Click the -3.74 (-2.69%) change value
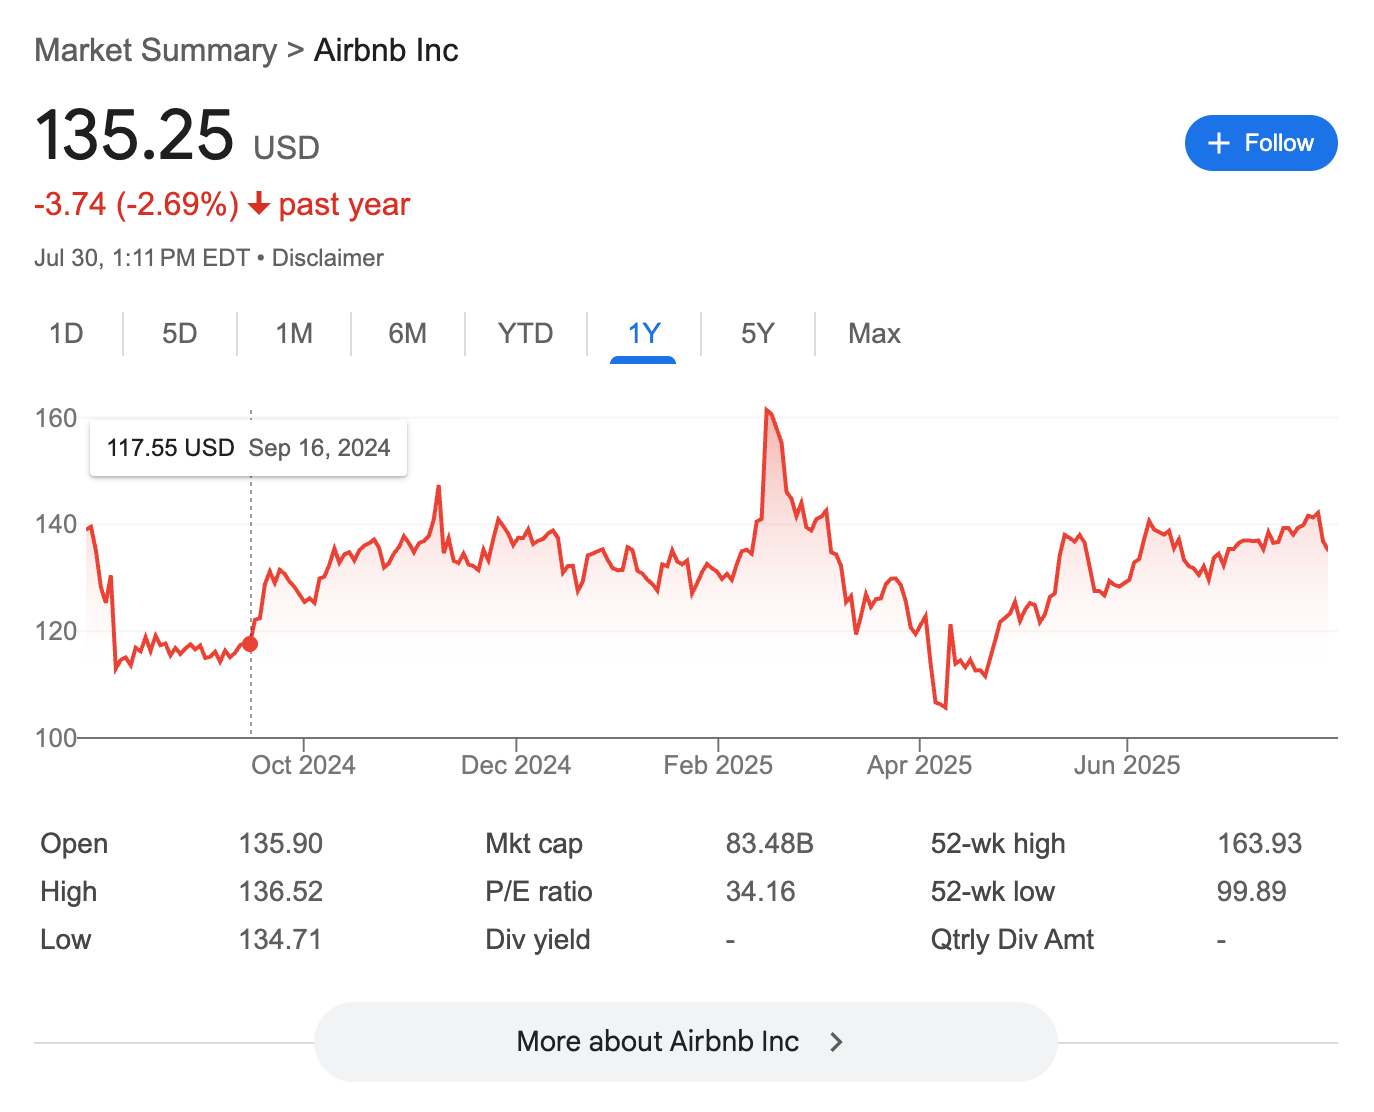The image size is (1374, 1112). pos(137,204)
